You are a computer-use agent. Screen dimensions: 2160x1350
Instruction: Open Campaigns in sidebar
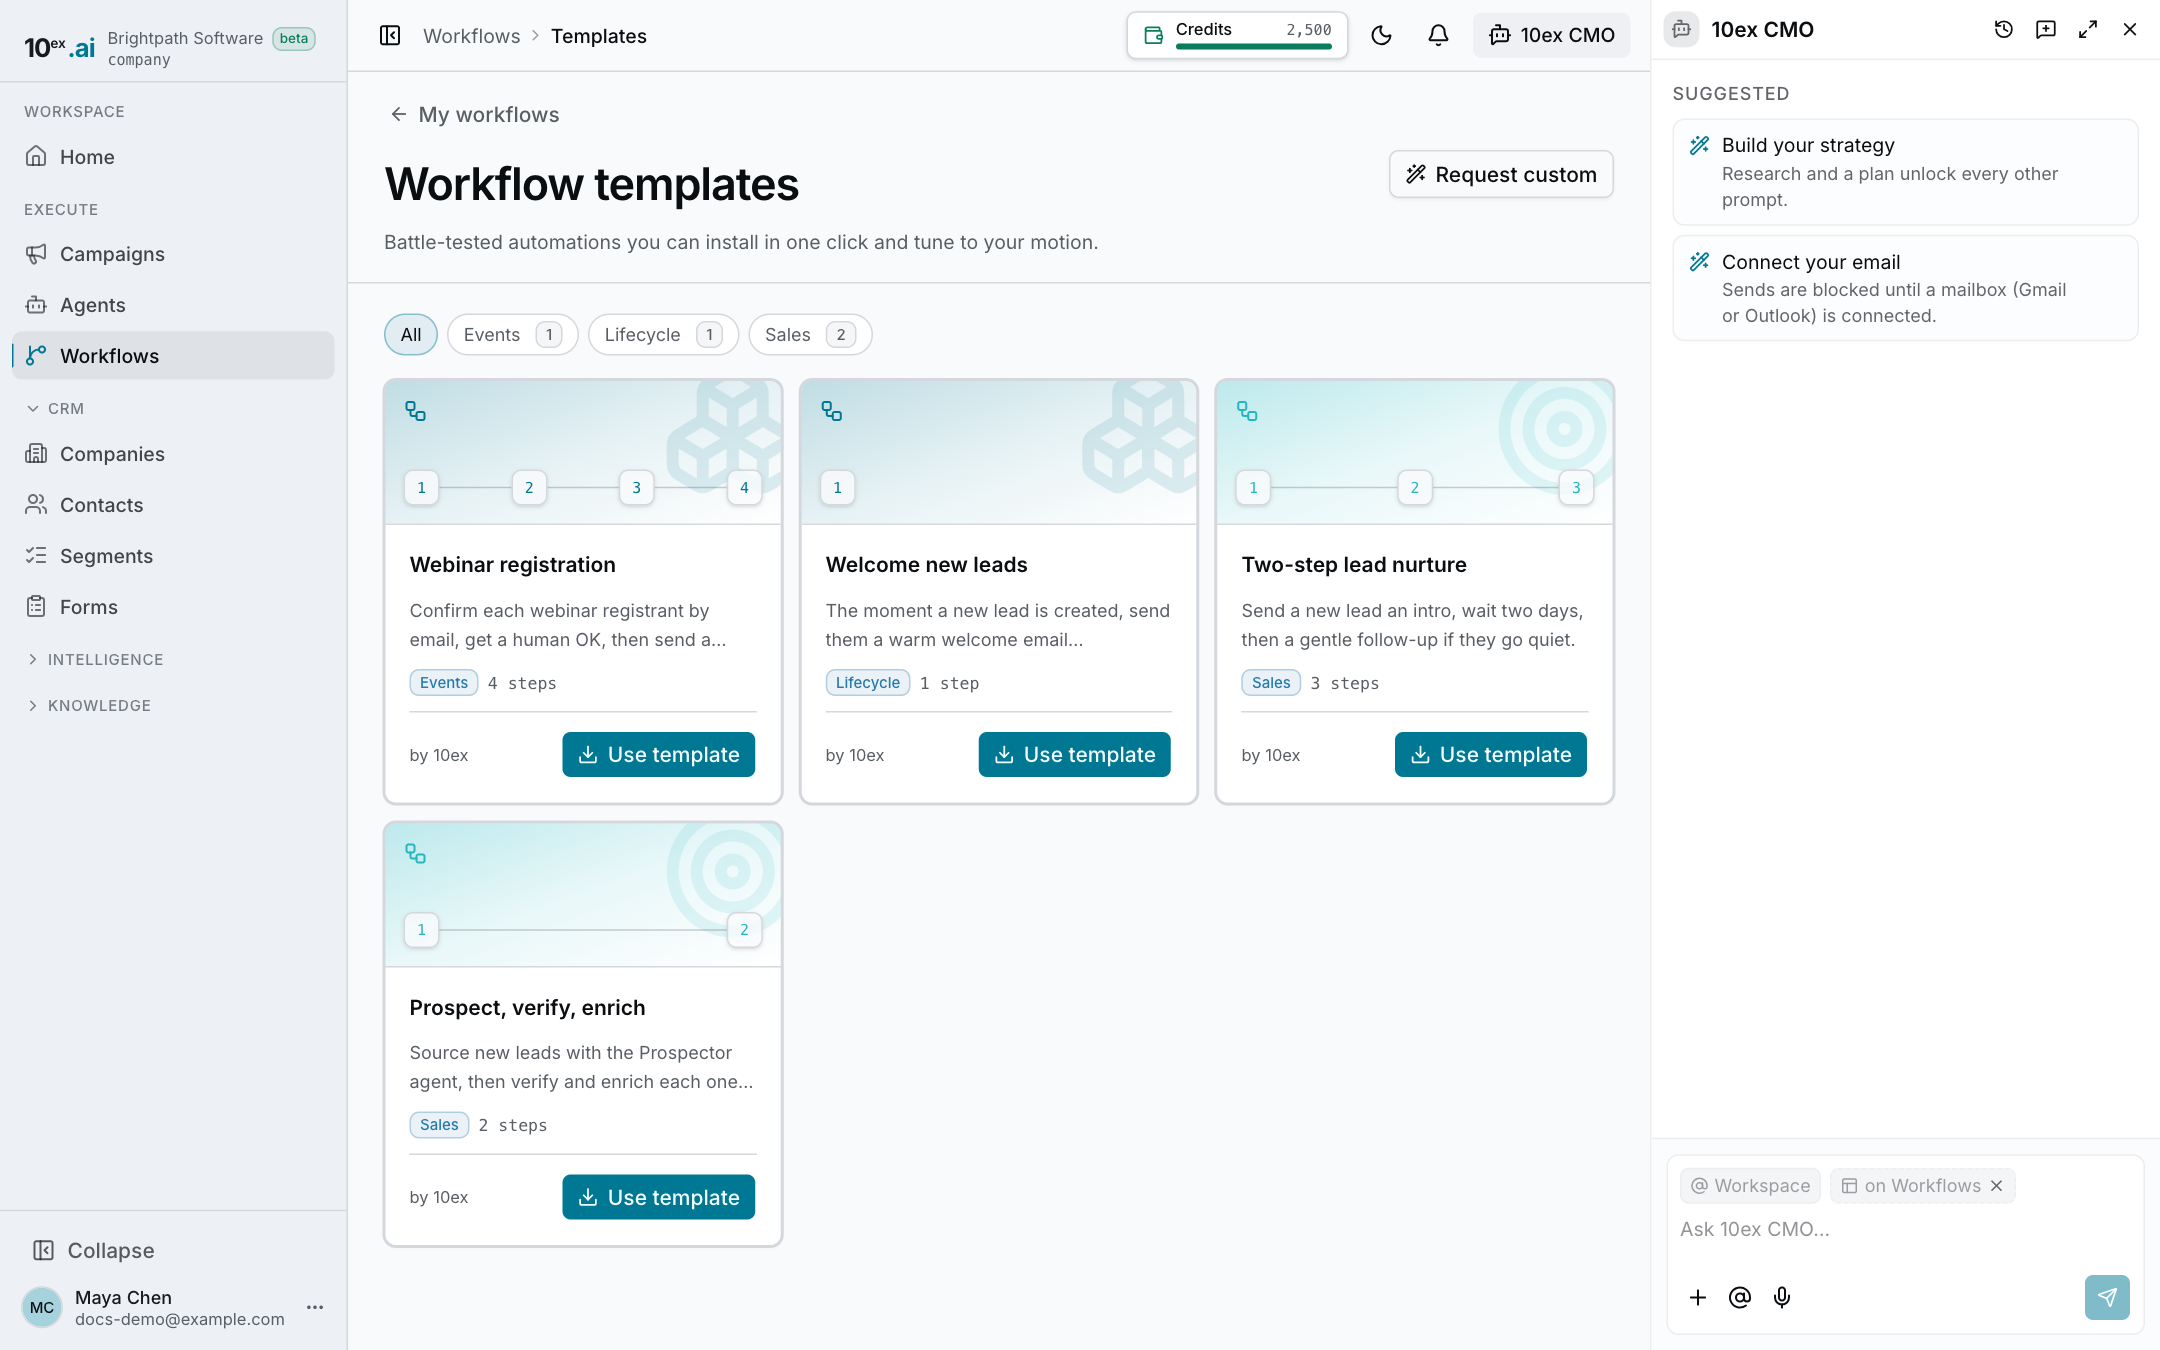(173, 254)
